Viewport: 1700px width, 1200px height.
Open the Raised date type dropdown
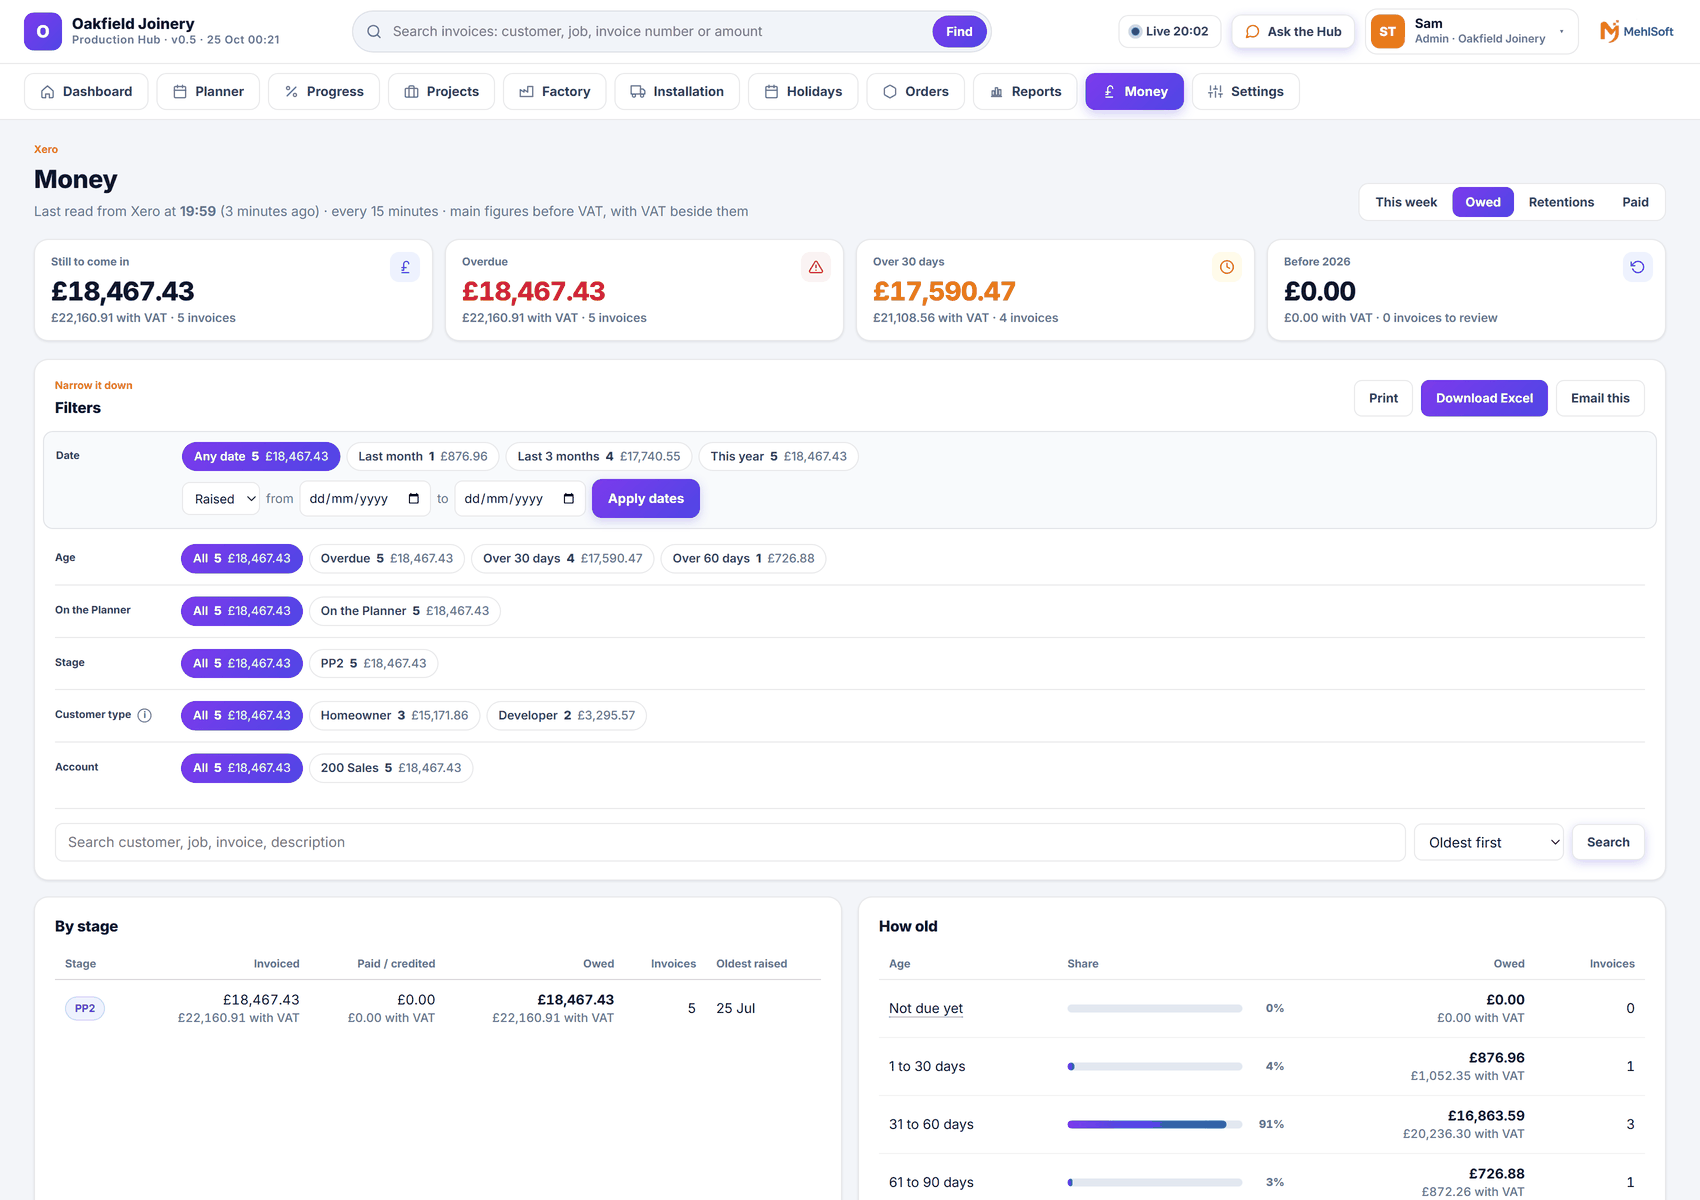[x=221, y=499]
